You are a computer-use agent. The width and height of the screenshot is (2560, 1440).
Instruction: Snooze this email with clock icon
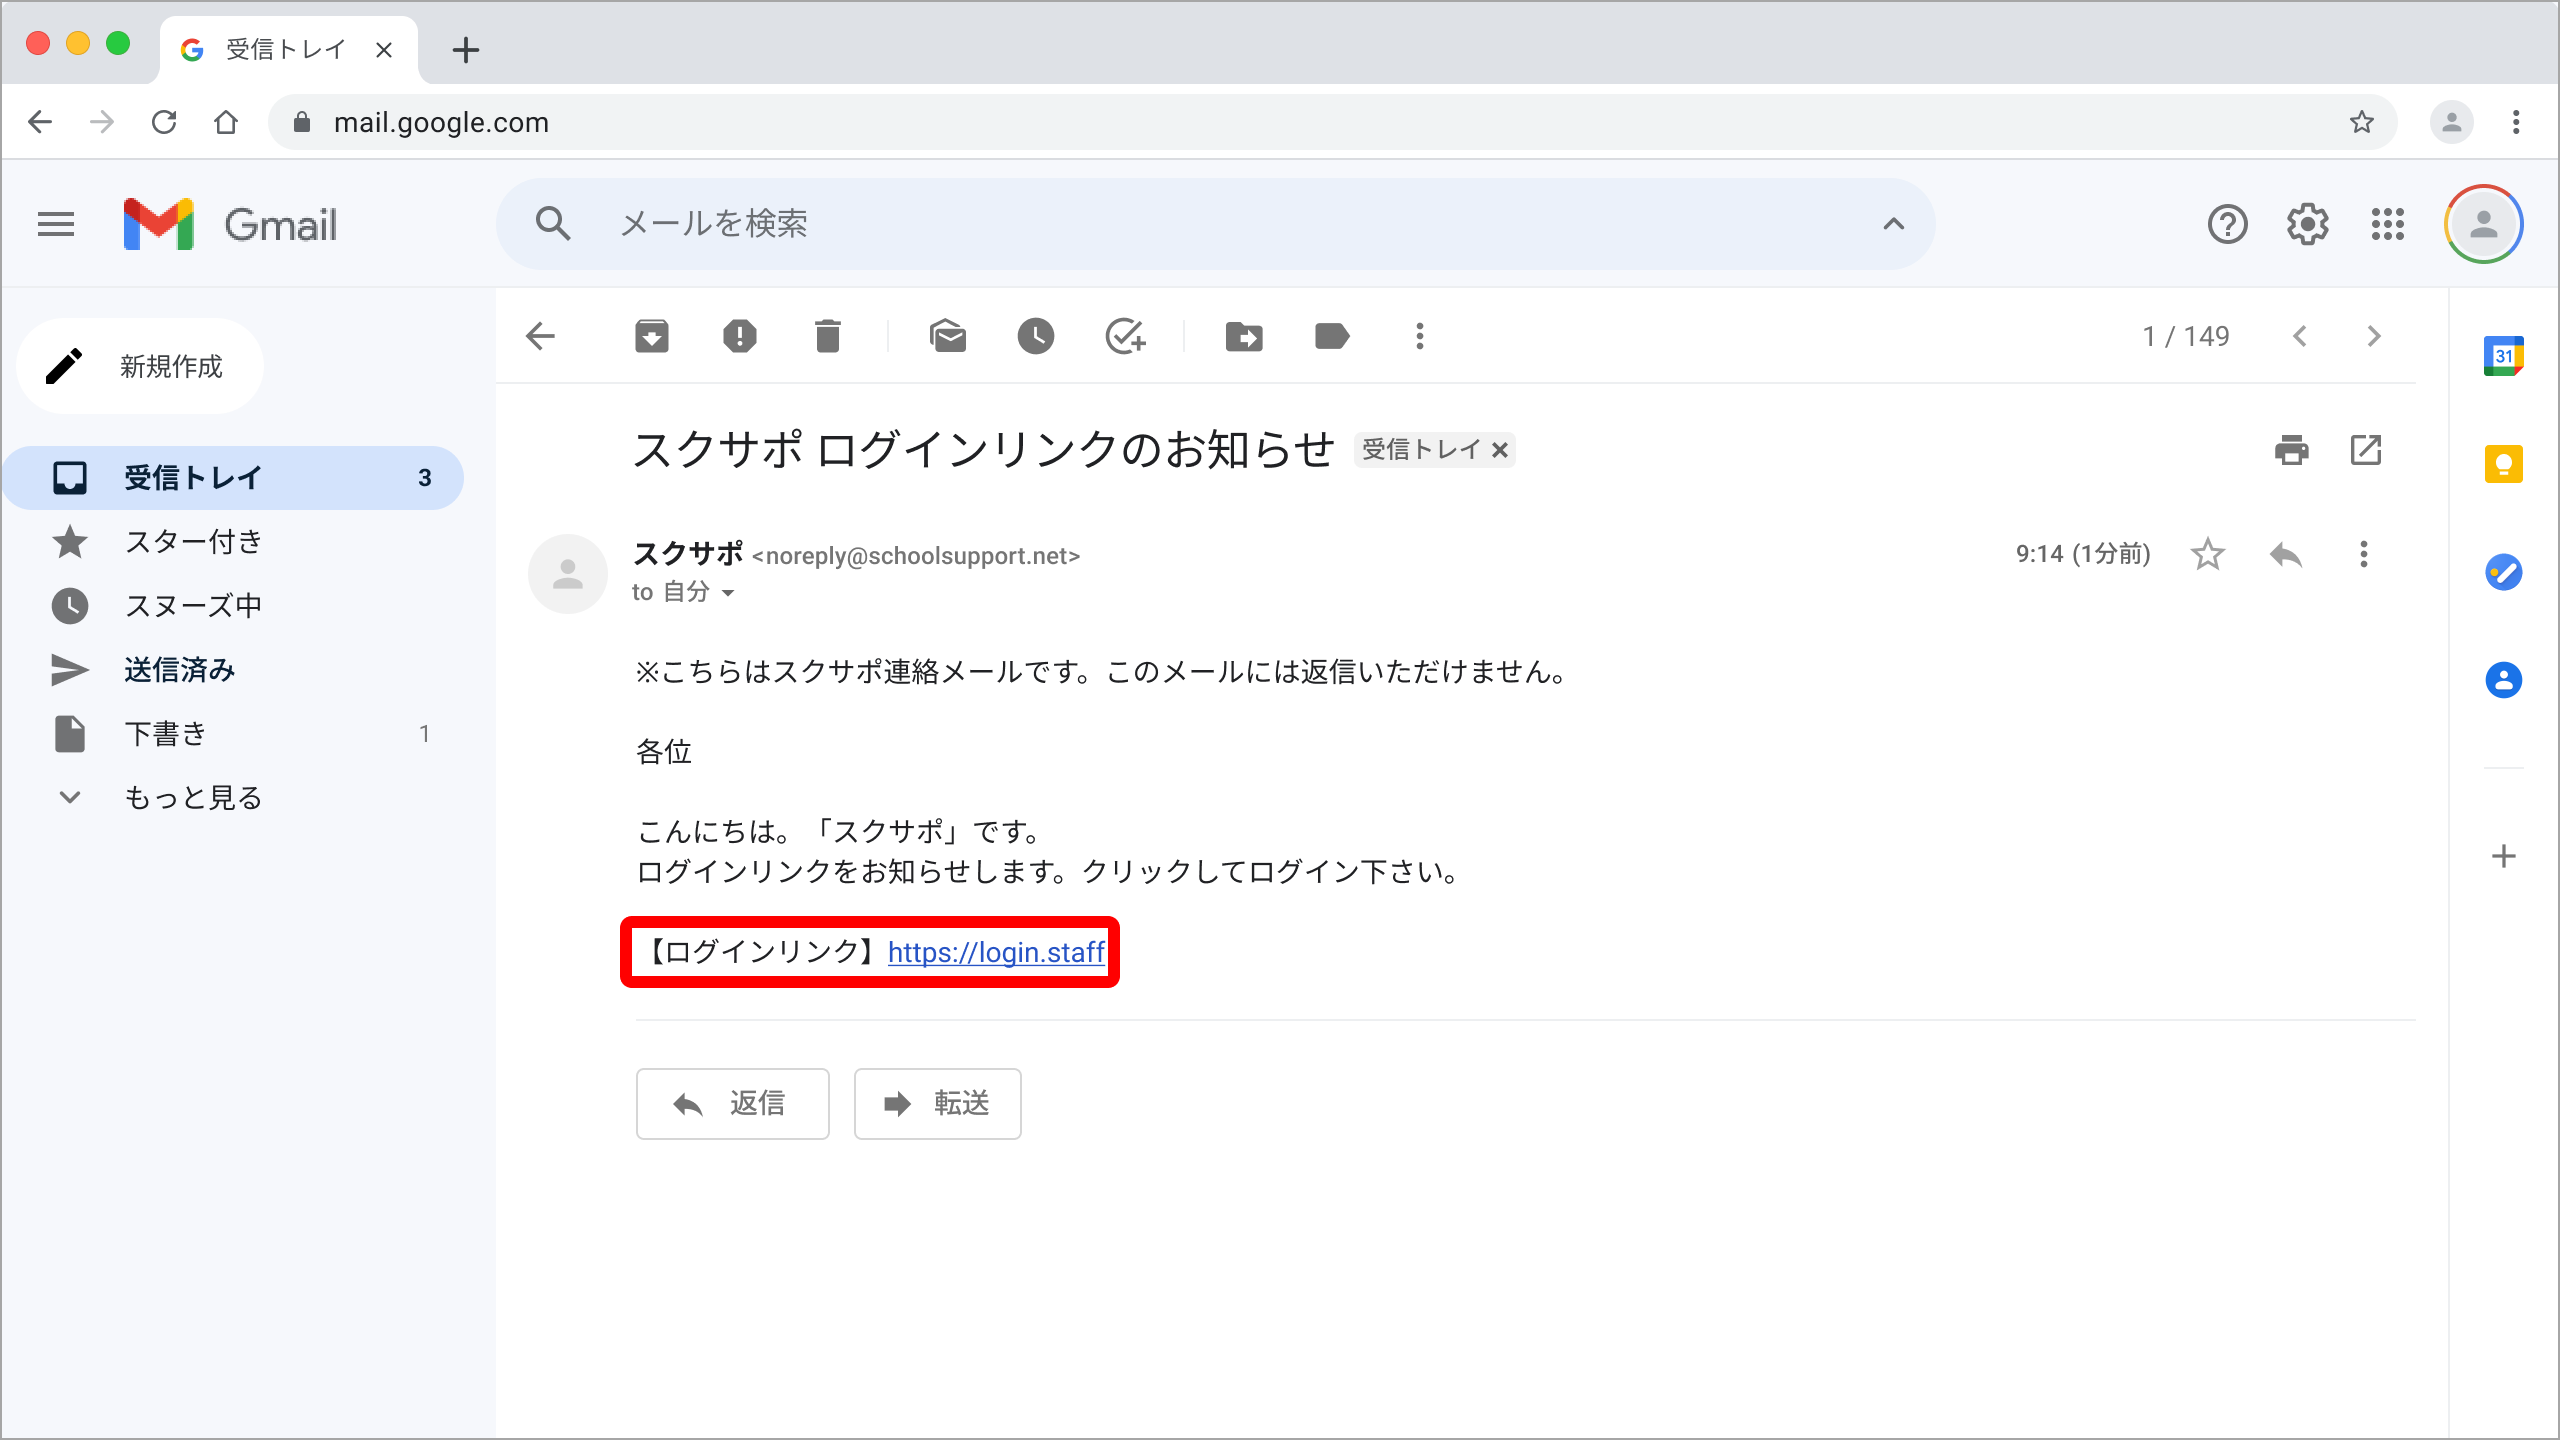click(1036, 336)
